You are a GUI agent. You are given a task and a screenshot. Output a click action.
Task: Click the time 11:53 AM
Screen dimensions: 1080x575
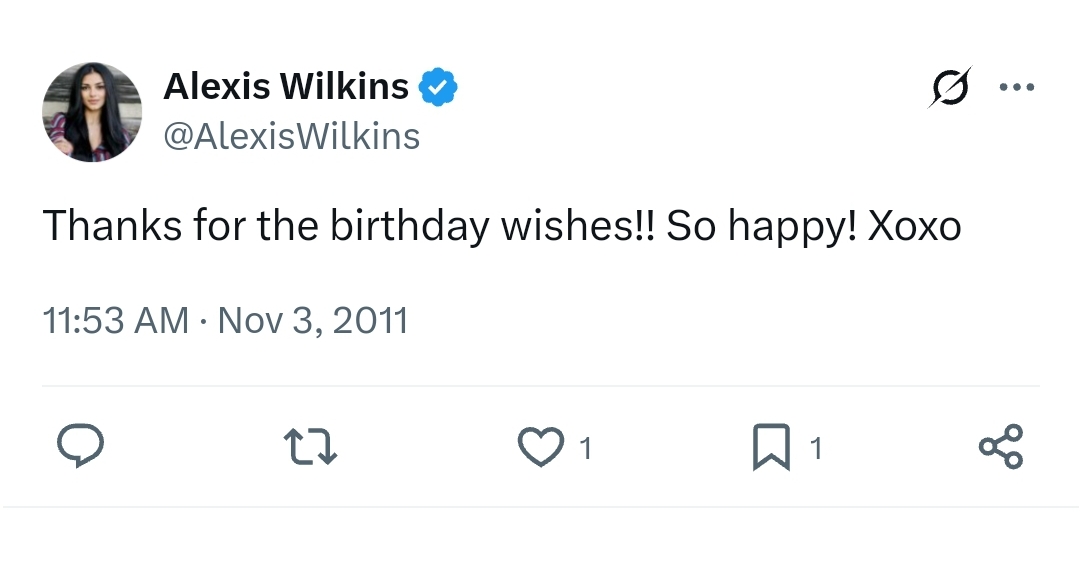click(x=115, y=321)
